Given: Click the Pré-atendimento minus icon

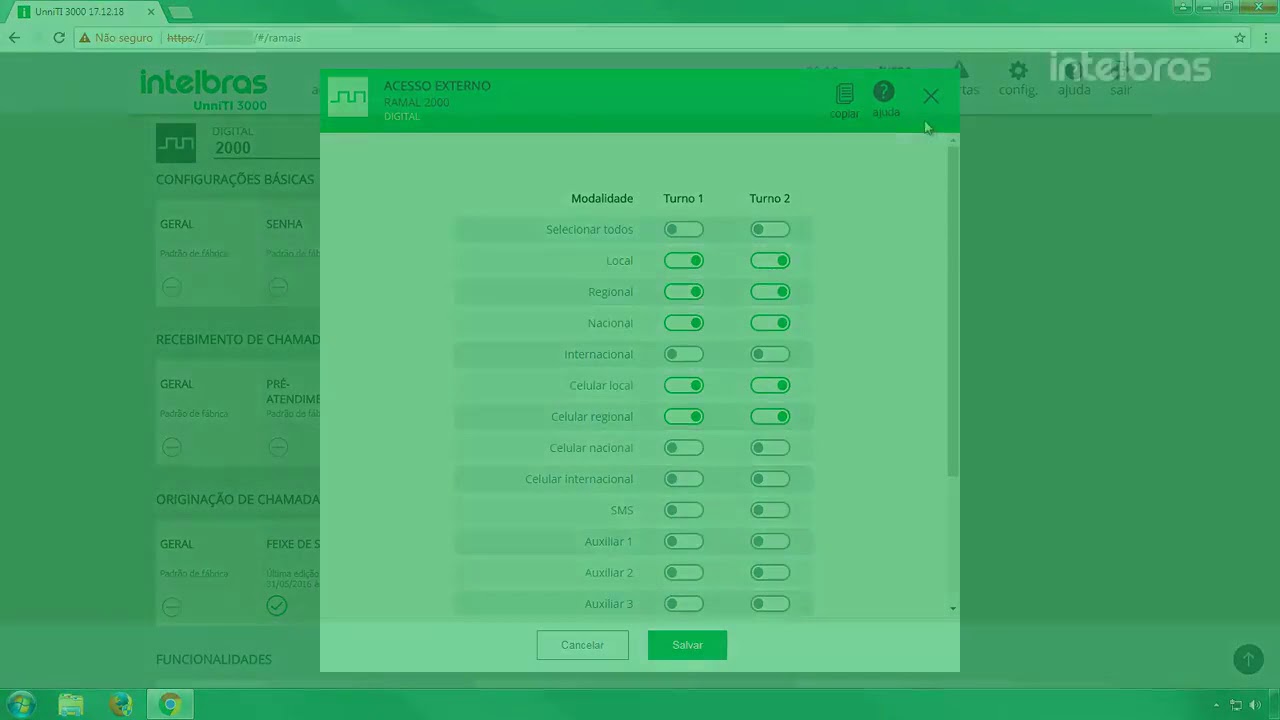Looking at the screenshot, I should coord(278,447).
